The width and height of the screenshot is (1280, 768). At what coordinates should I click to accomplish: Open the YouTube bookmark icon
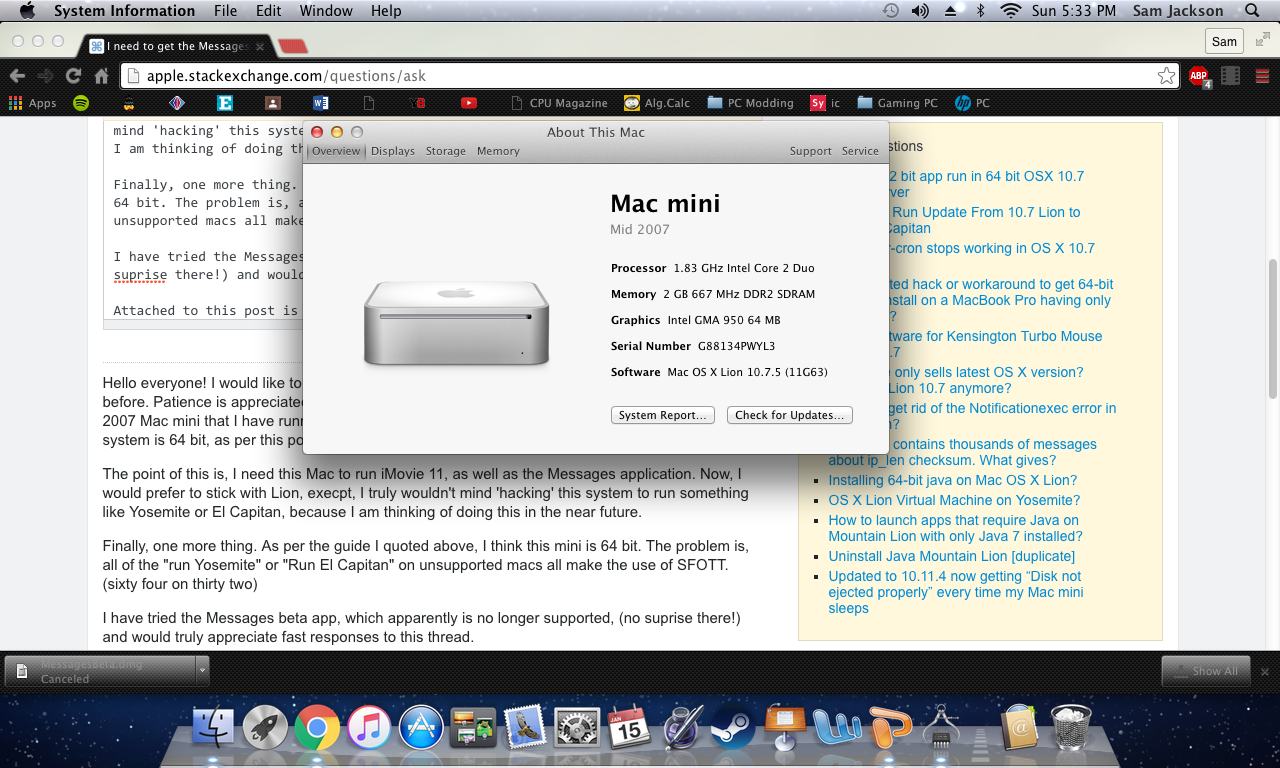pos(469,102)
